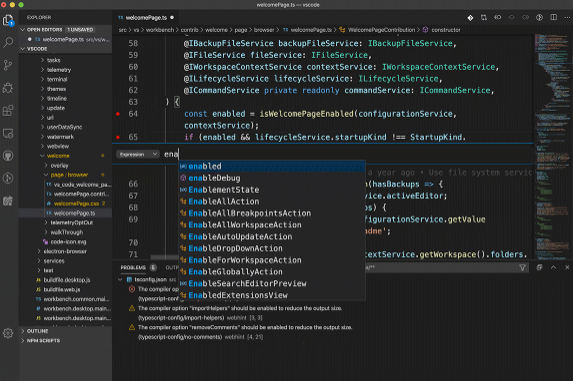
Task: Select EnablementState suggestion
Action: coord(272,190)
